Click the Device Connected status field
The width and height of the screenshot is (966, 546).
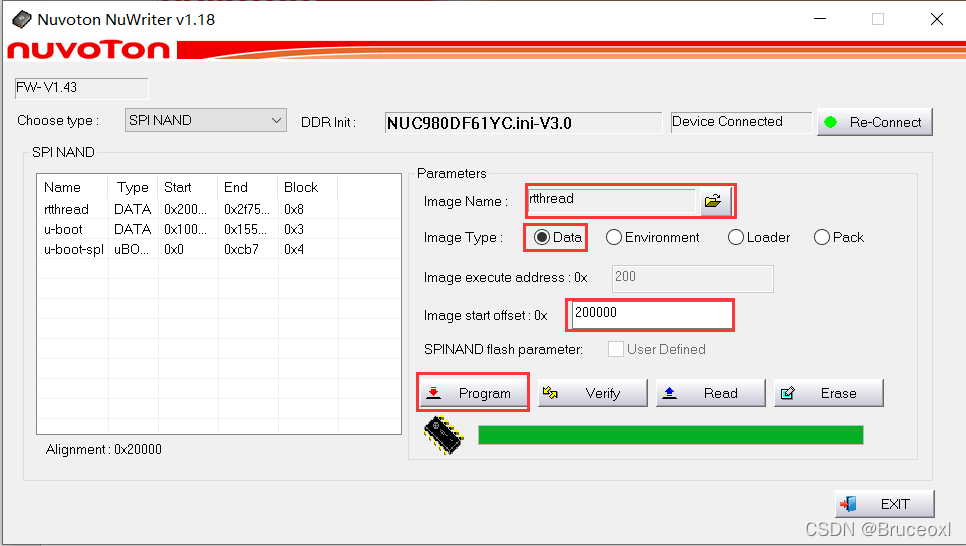(741, 122)
